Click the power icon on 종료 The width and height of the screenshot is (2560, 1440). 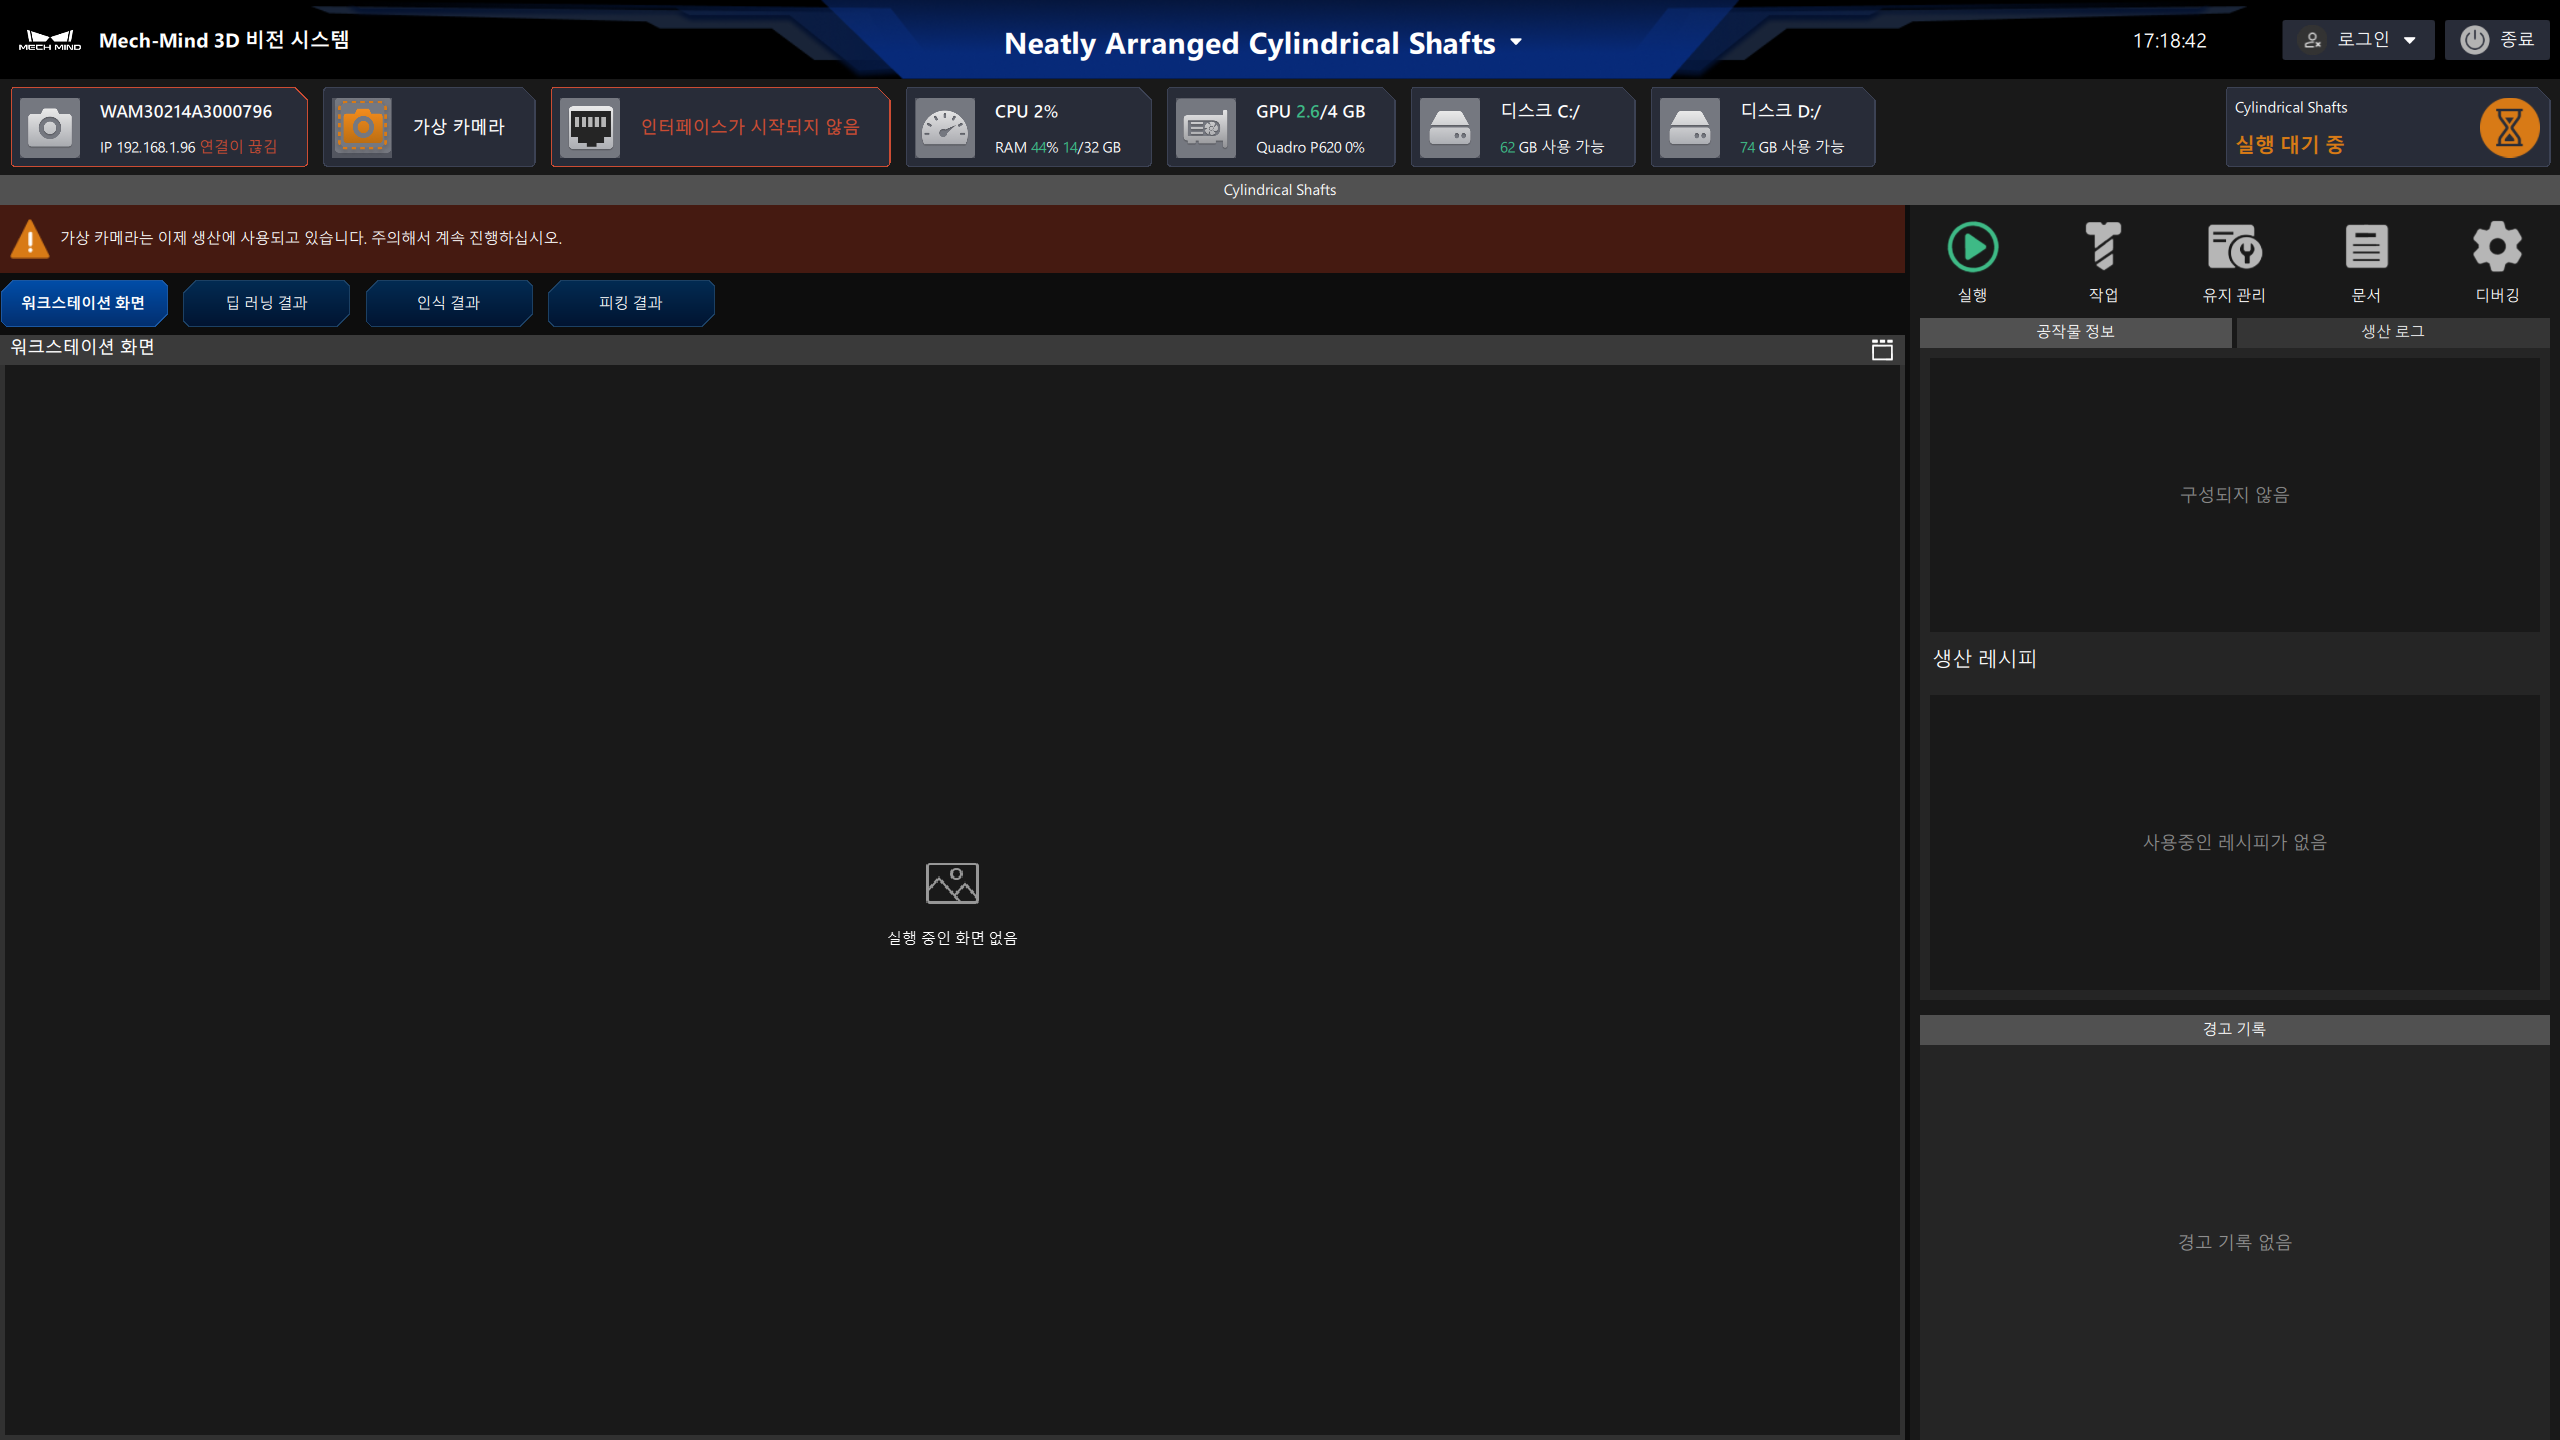pos(2474,40)
